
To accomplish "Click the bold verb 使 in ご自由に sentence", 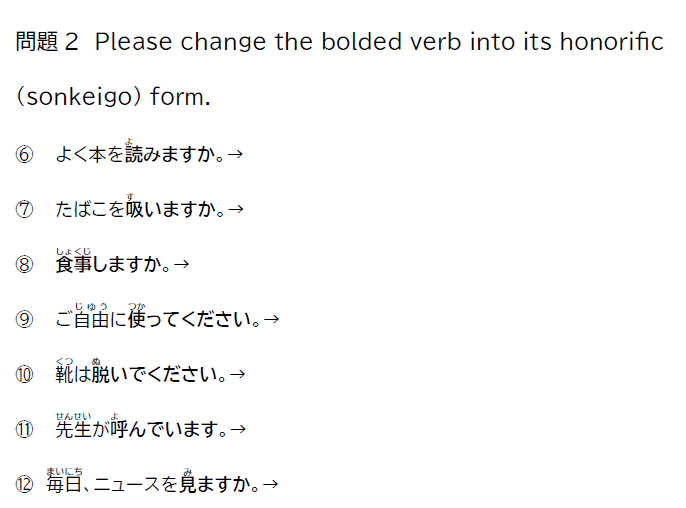I will (x=137, y=320).
